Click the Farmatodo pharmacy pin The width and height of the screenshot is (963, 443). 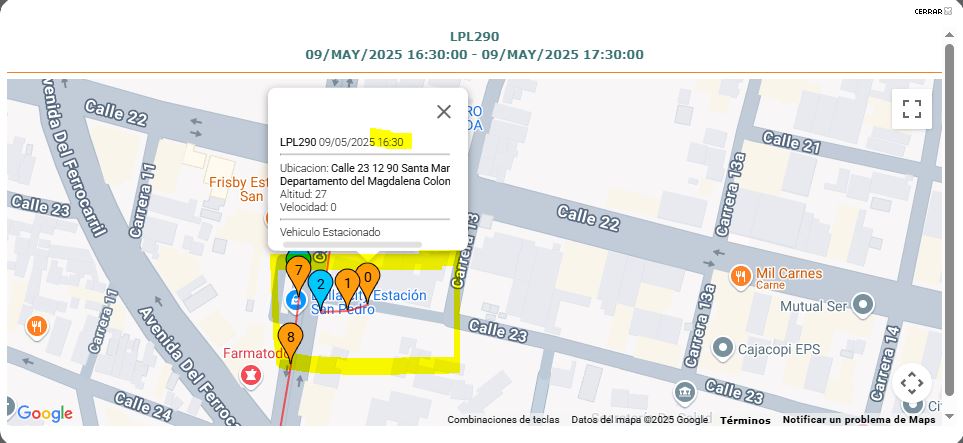[250, 374]
